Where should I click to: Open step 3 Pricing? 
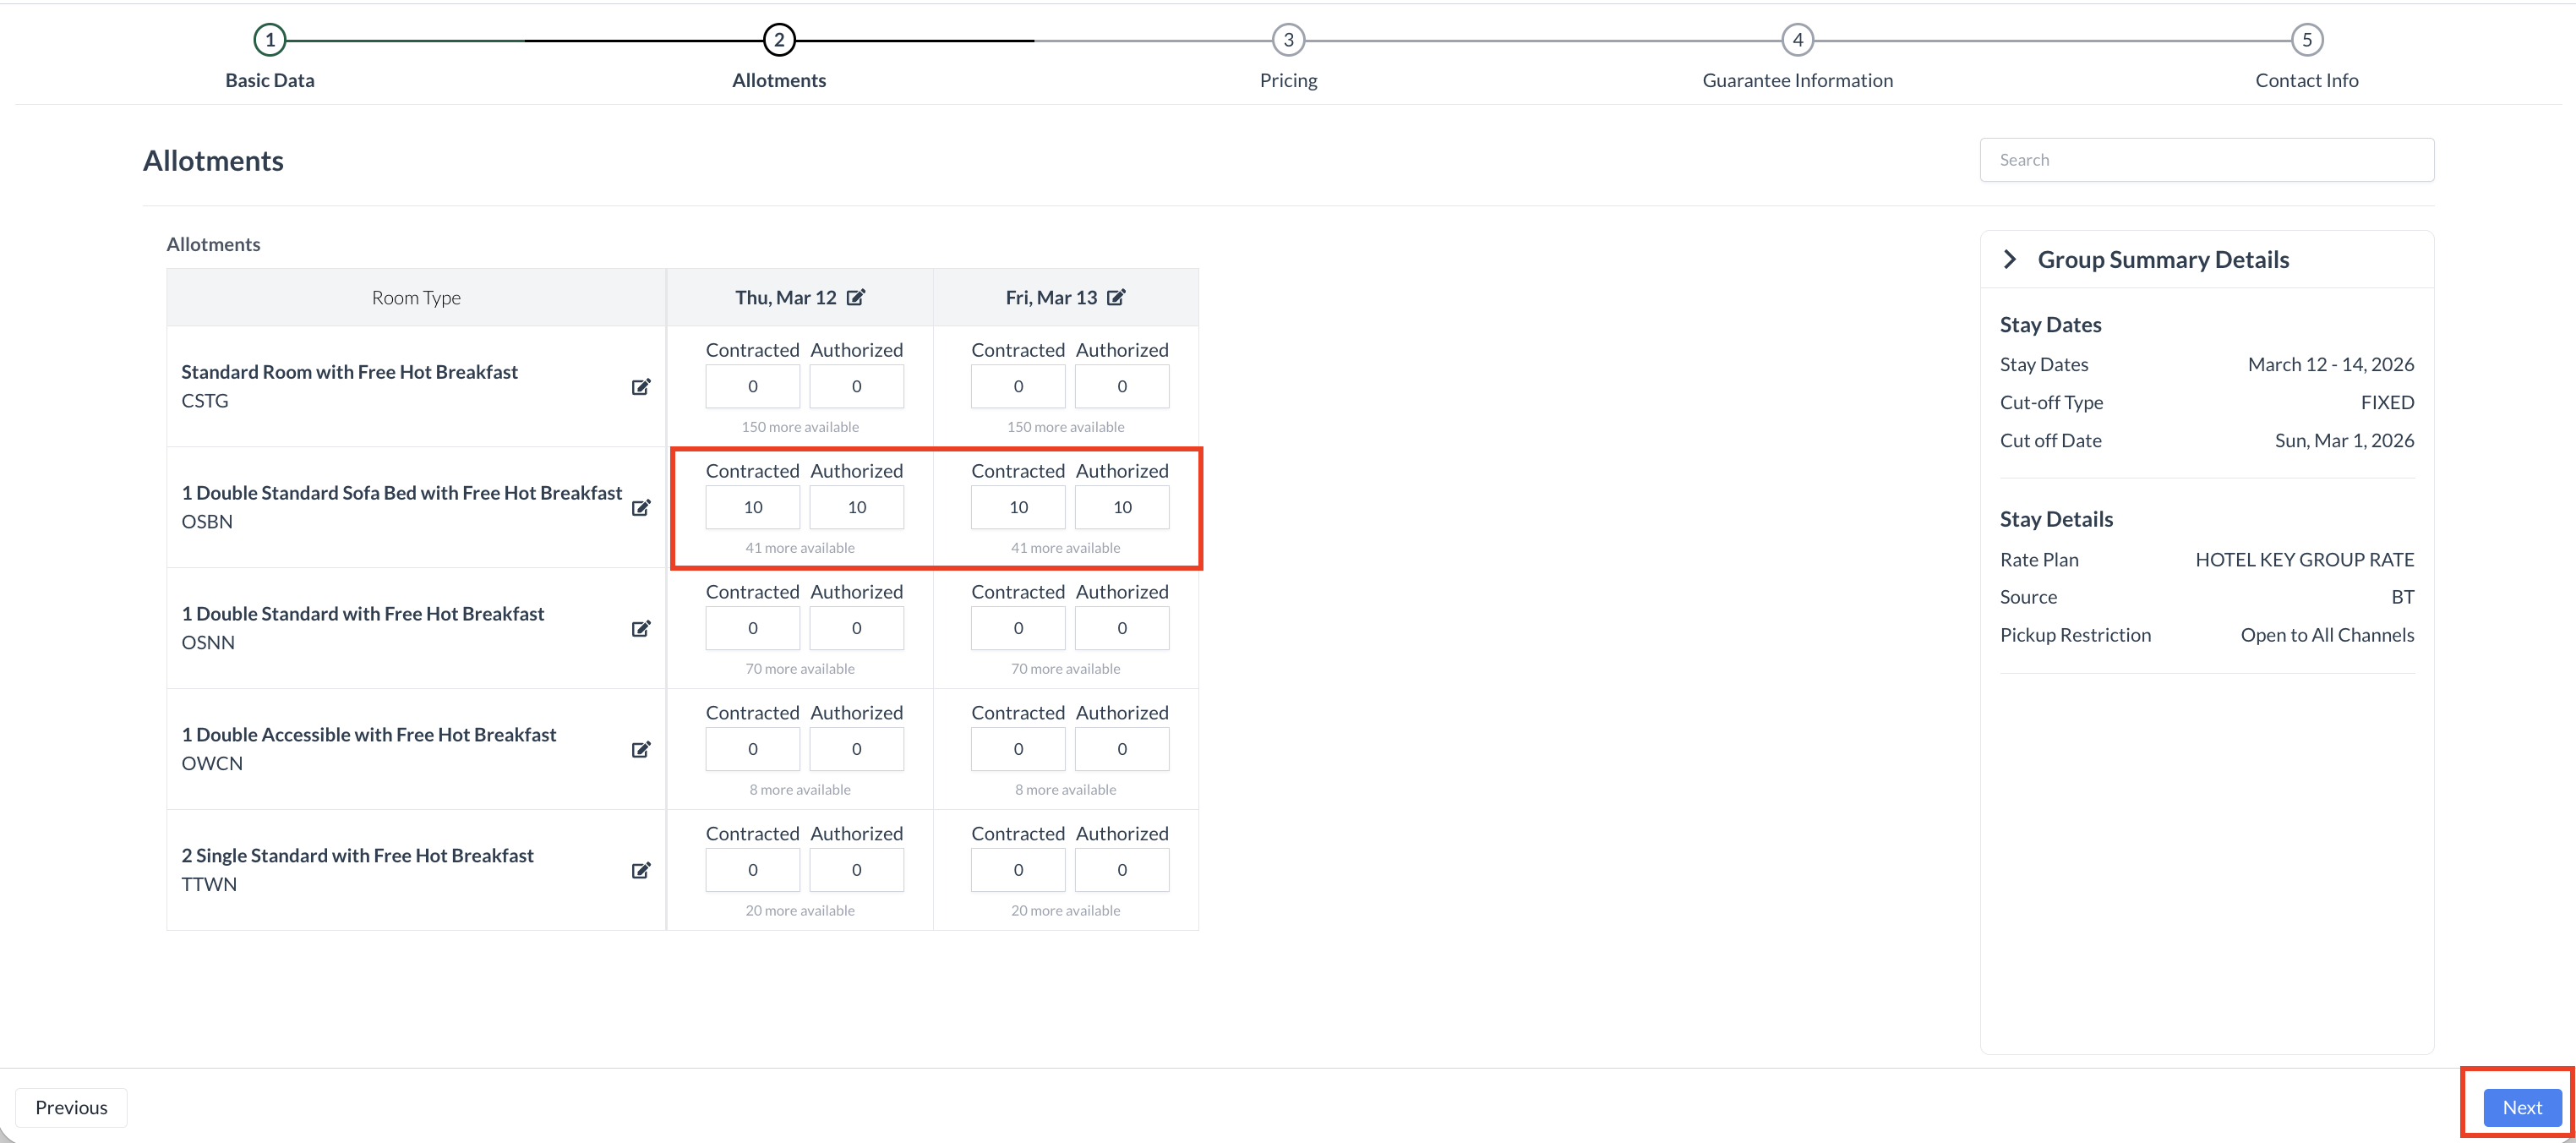(1288, 40)
